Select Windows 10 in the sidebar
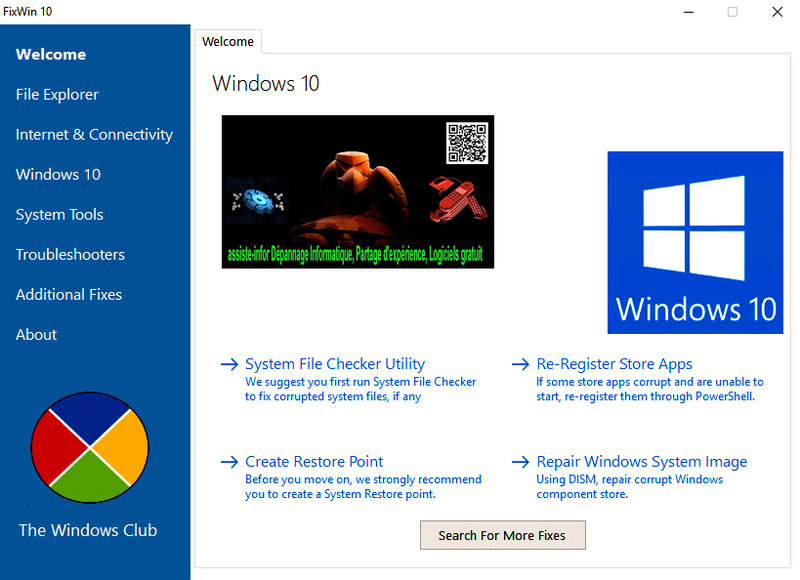This screenshot has width=800, height=580. pos(58,174)
